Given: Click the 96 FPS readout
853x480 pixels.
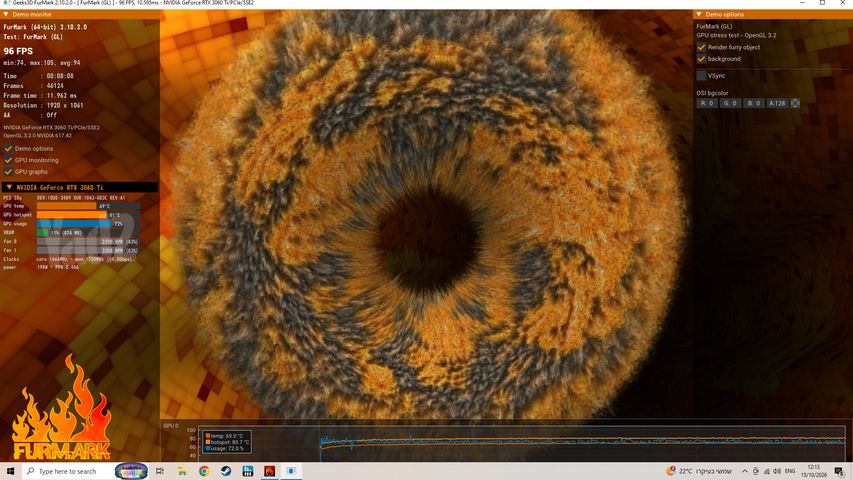Looking at the screenshot, I should [18, 51].
